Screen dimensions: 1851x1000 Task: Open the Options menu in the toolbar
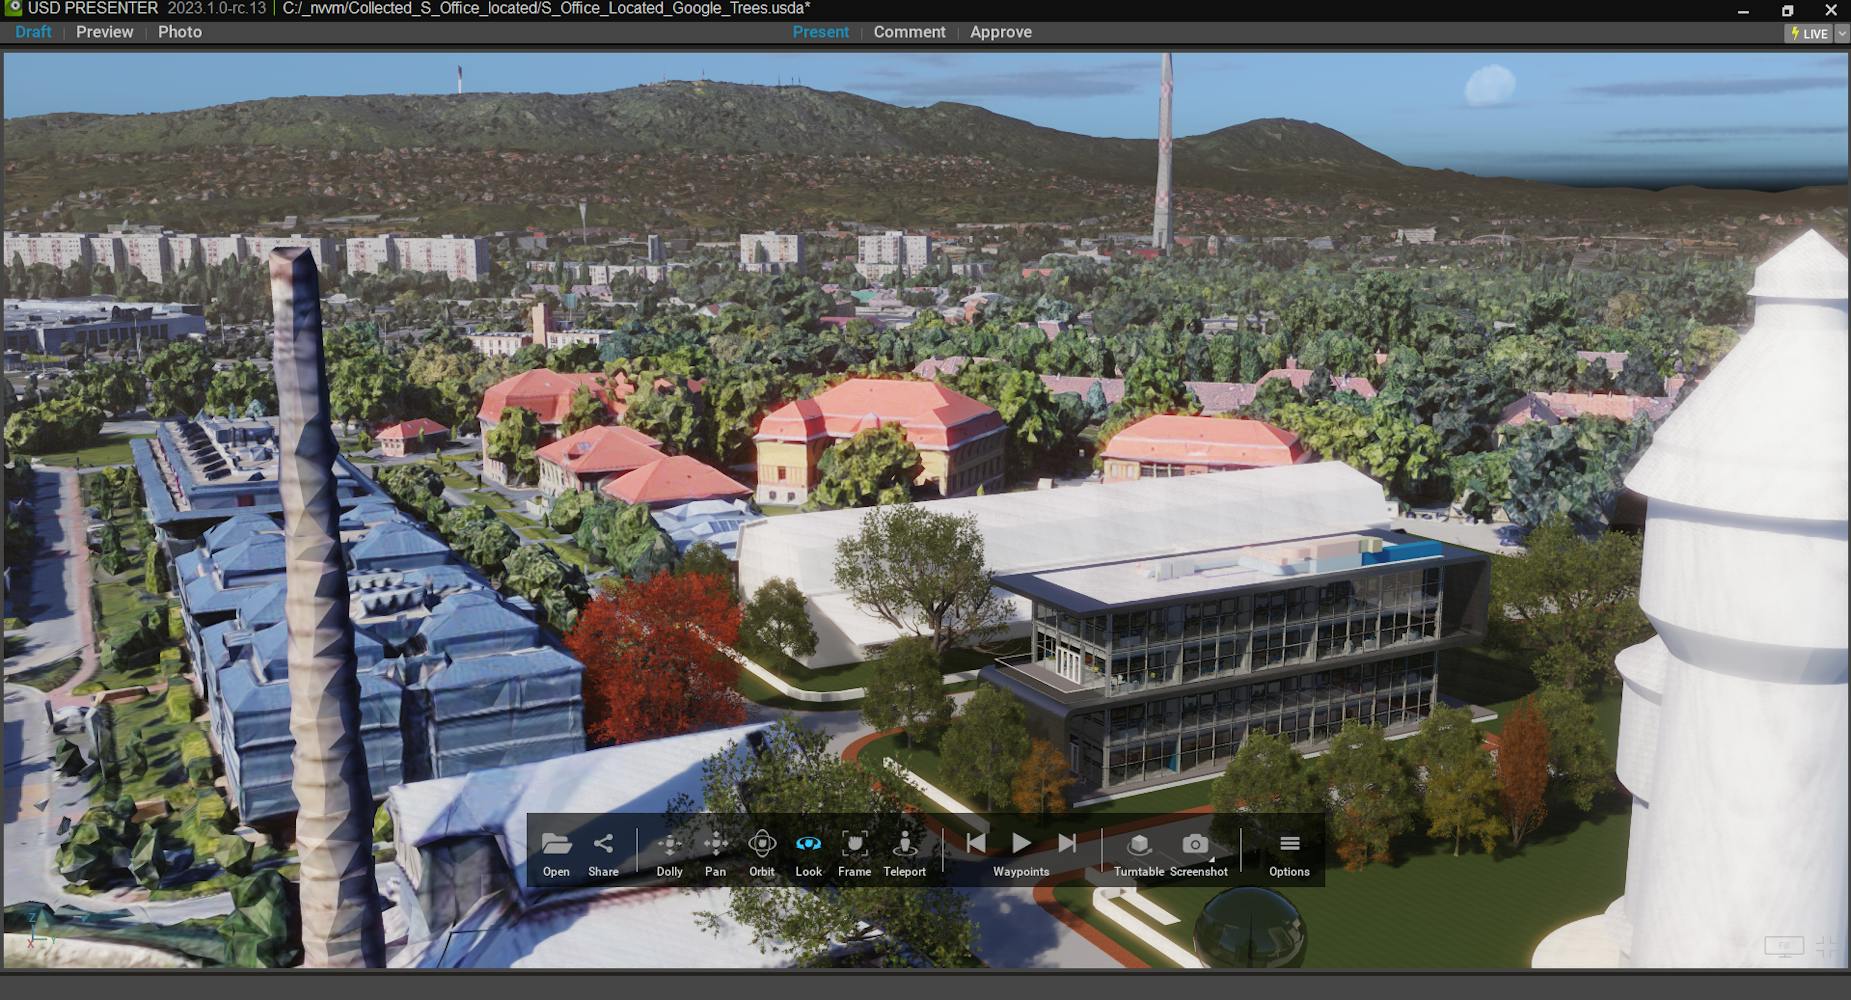tap(1288, 845)
